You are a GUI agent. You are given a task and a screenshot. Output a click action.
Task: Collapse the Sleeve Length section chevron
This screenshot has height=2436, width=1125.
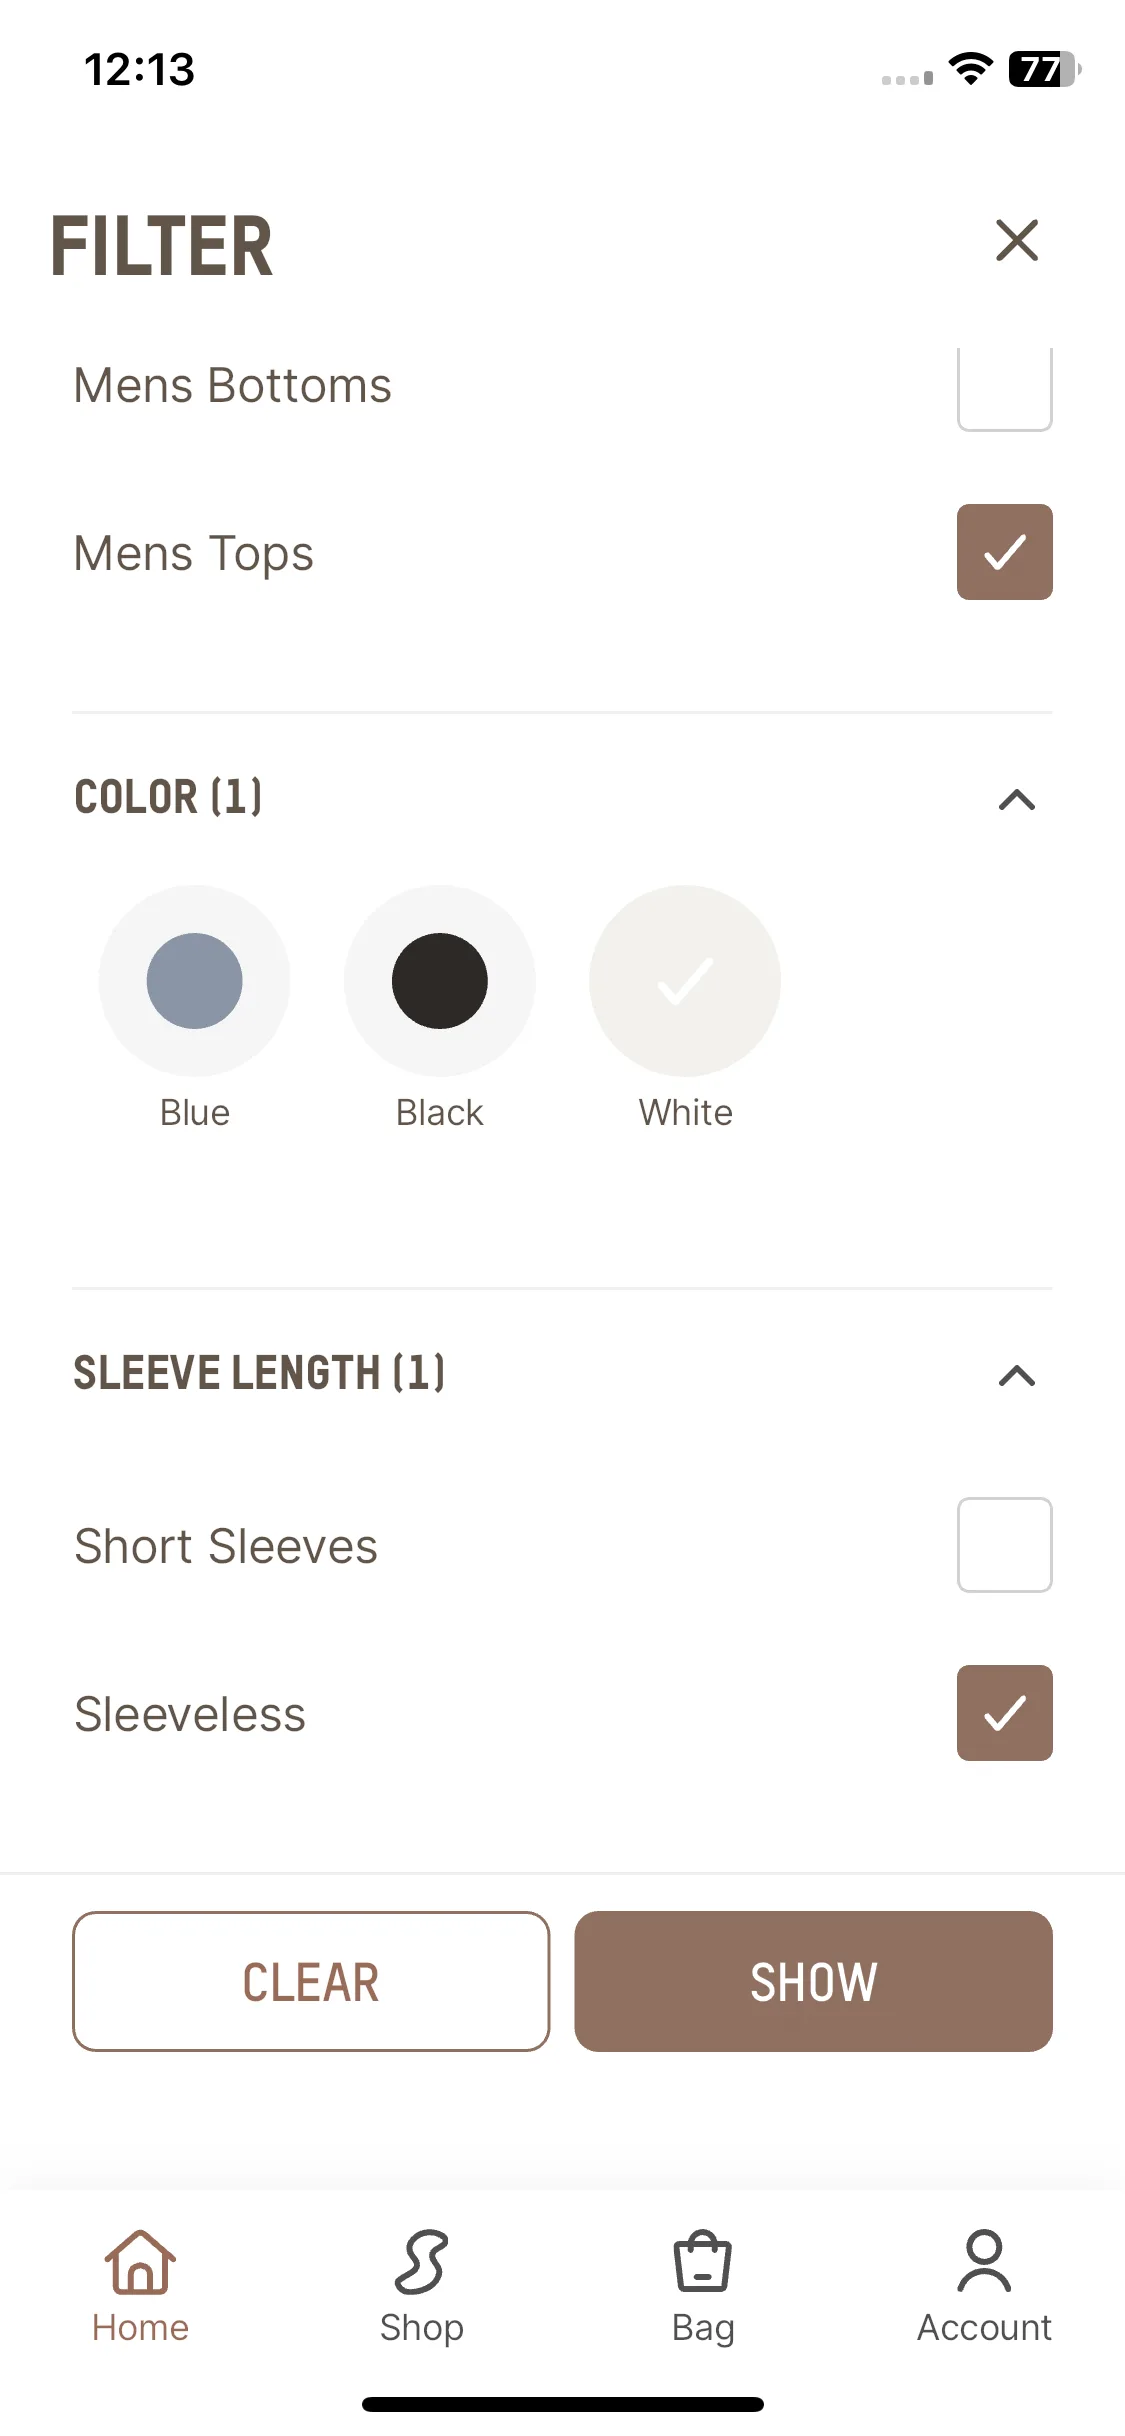(x=1017, y=1376)
